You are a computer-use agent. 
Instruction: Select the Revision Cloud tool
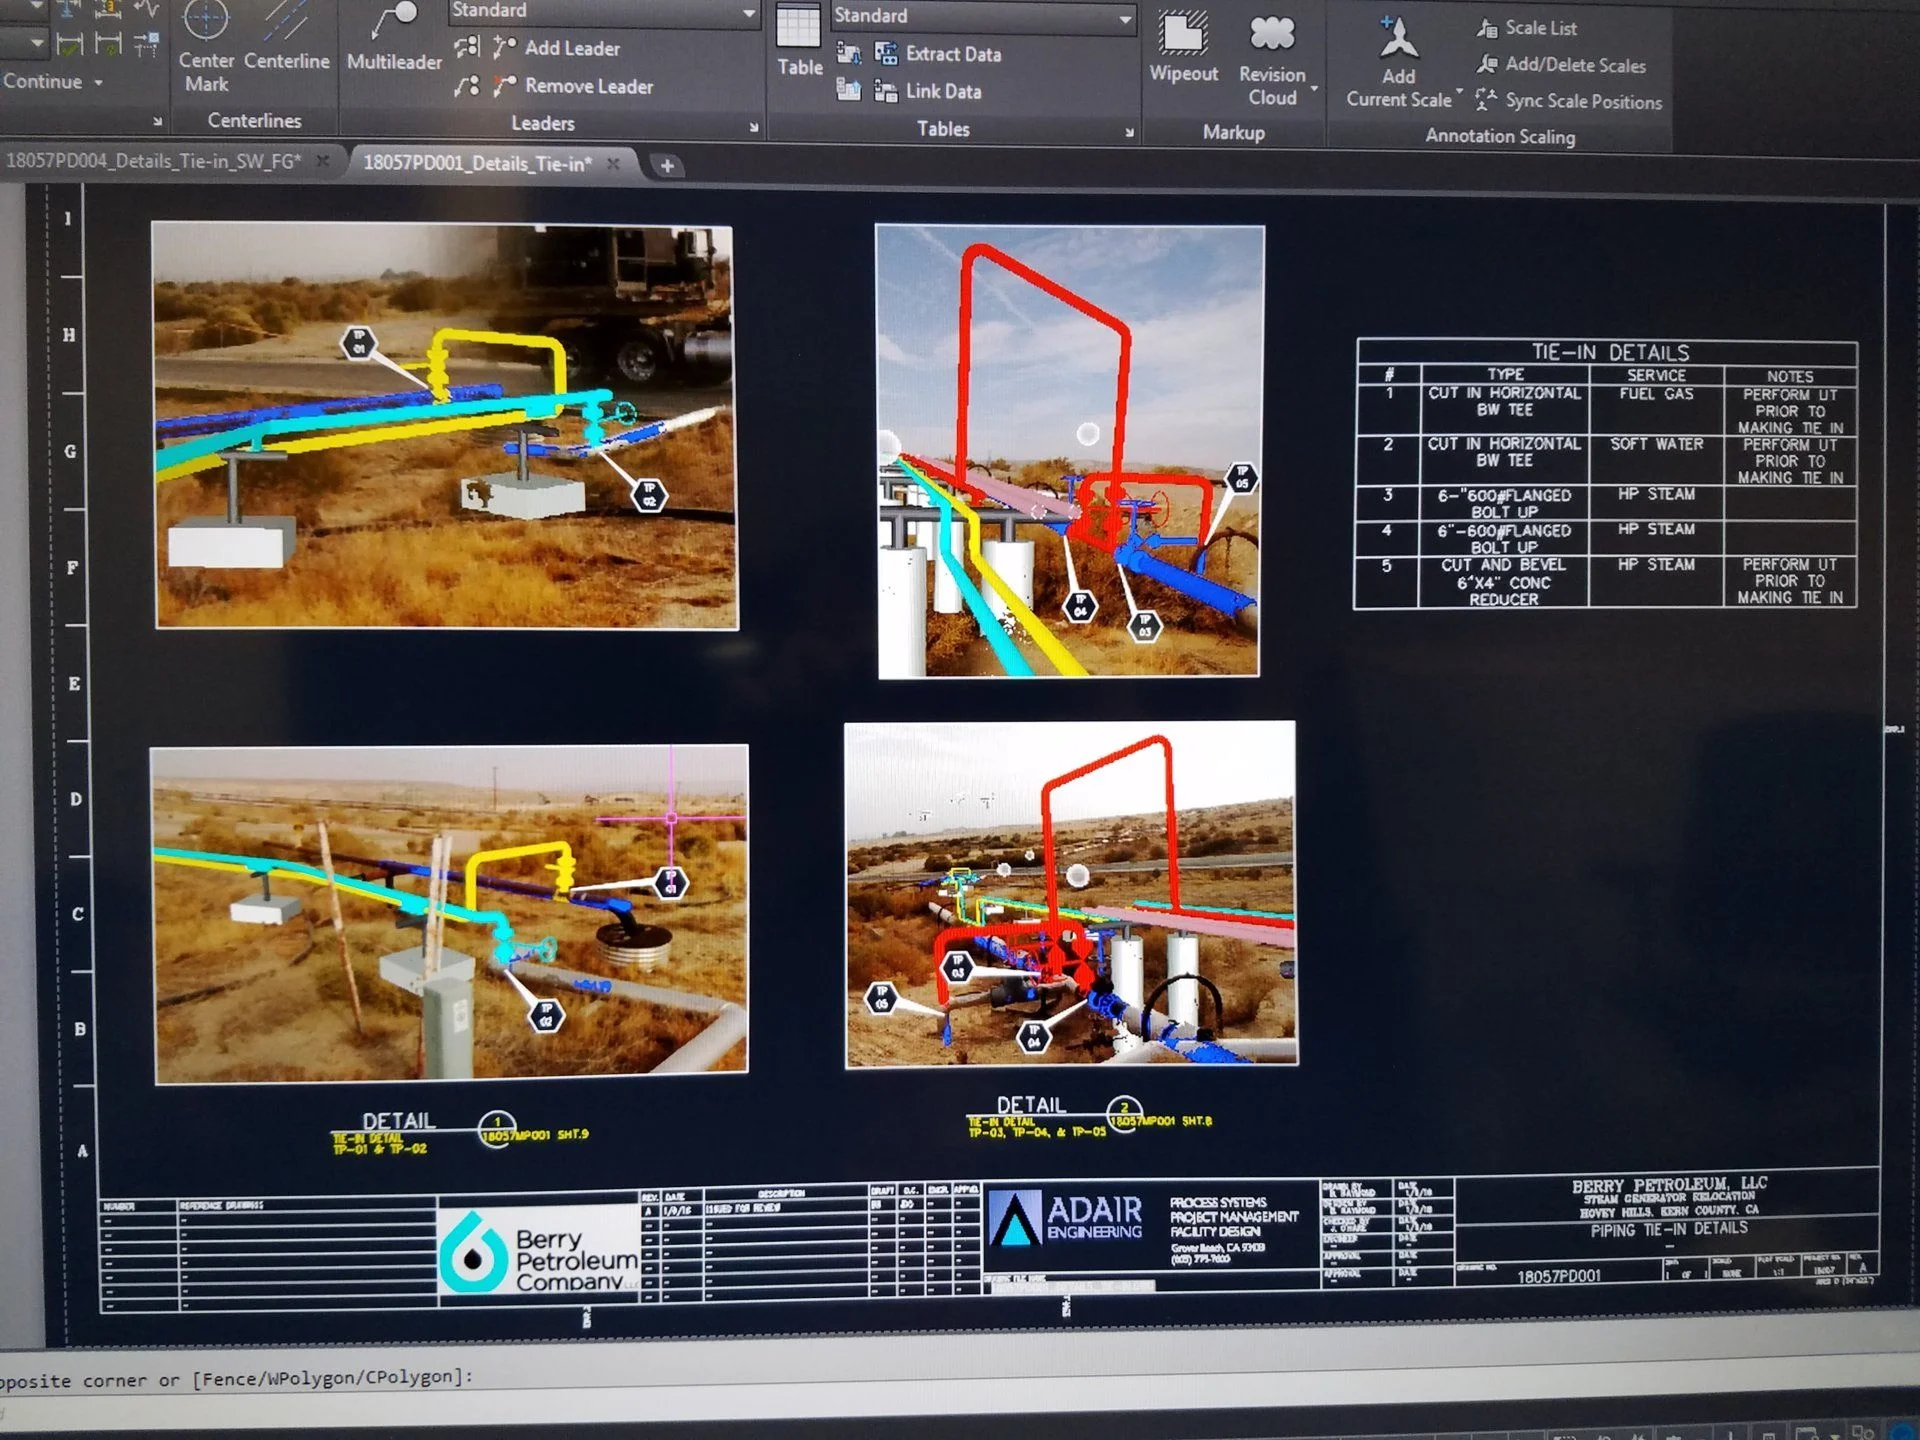(x=1272, y=60)
